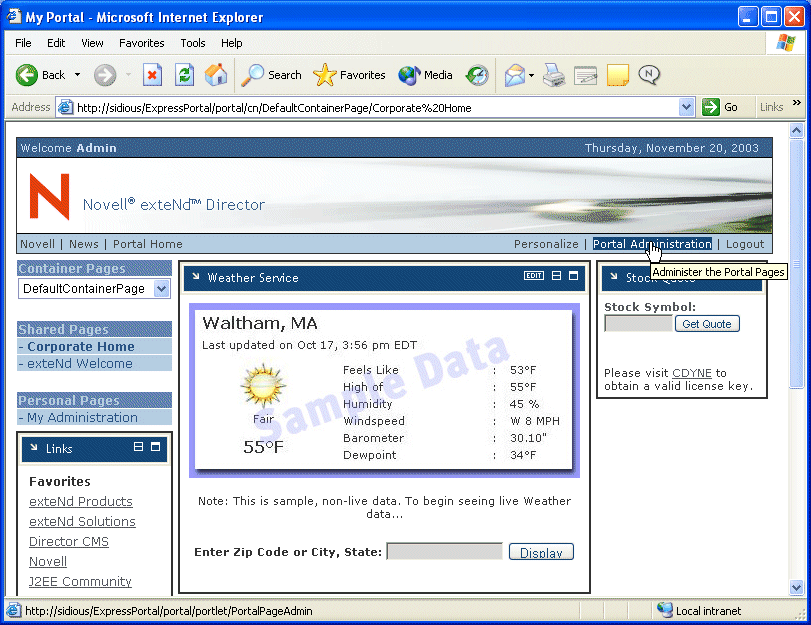This screenshot has height=625, width=811.
Task: Click the Local intranet zone status icon
Action: pyautogui.click(x=665, y=610)
